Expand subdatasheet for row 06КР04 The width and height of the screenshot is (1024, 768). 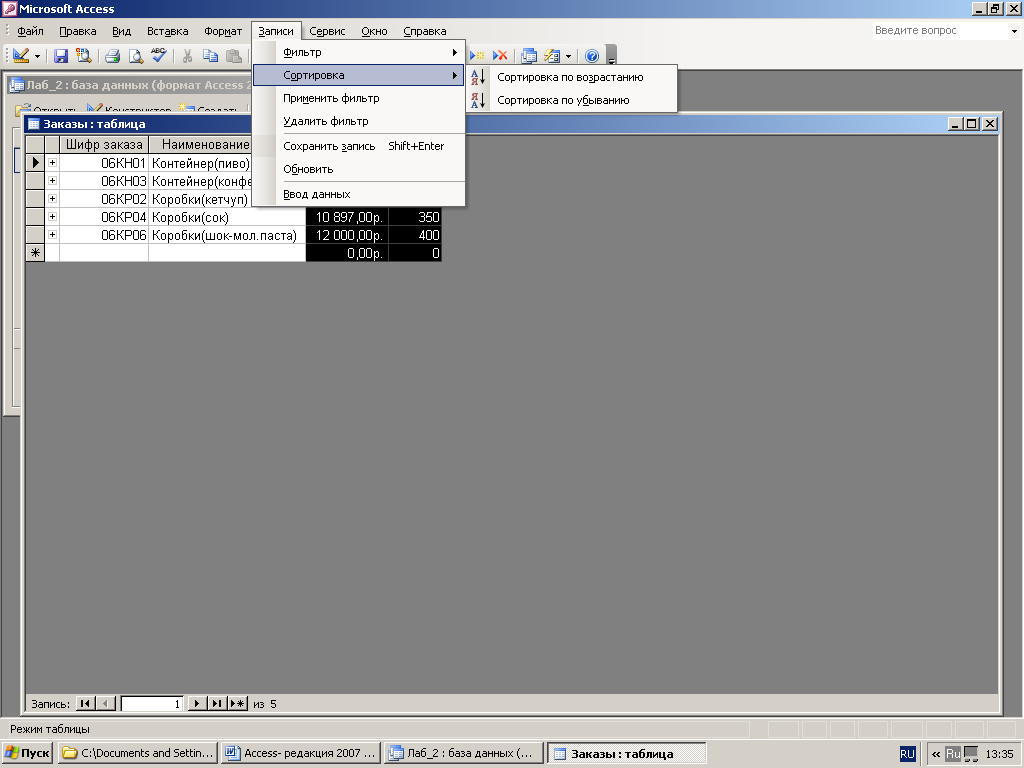52,217
